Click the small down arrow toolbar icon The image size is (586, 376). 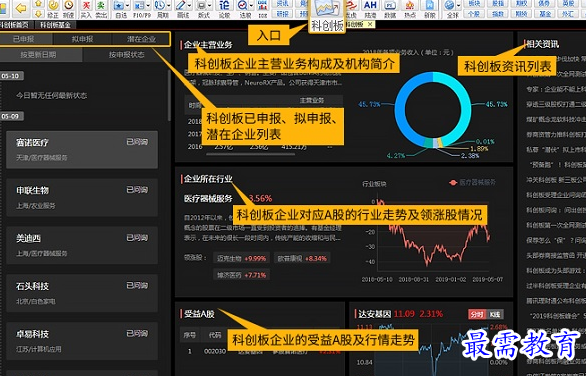[38, 14]
